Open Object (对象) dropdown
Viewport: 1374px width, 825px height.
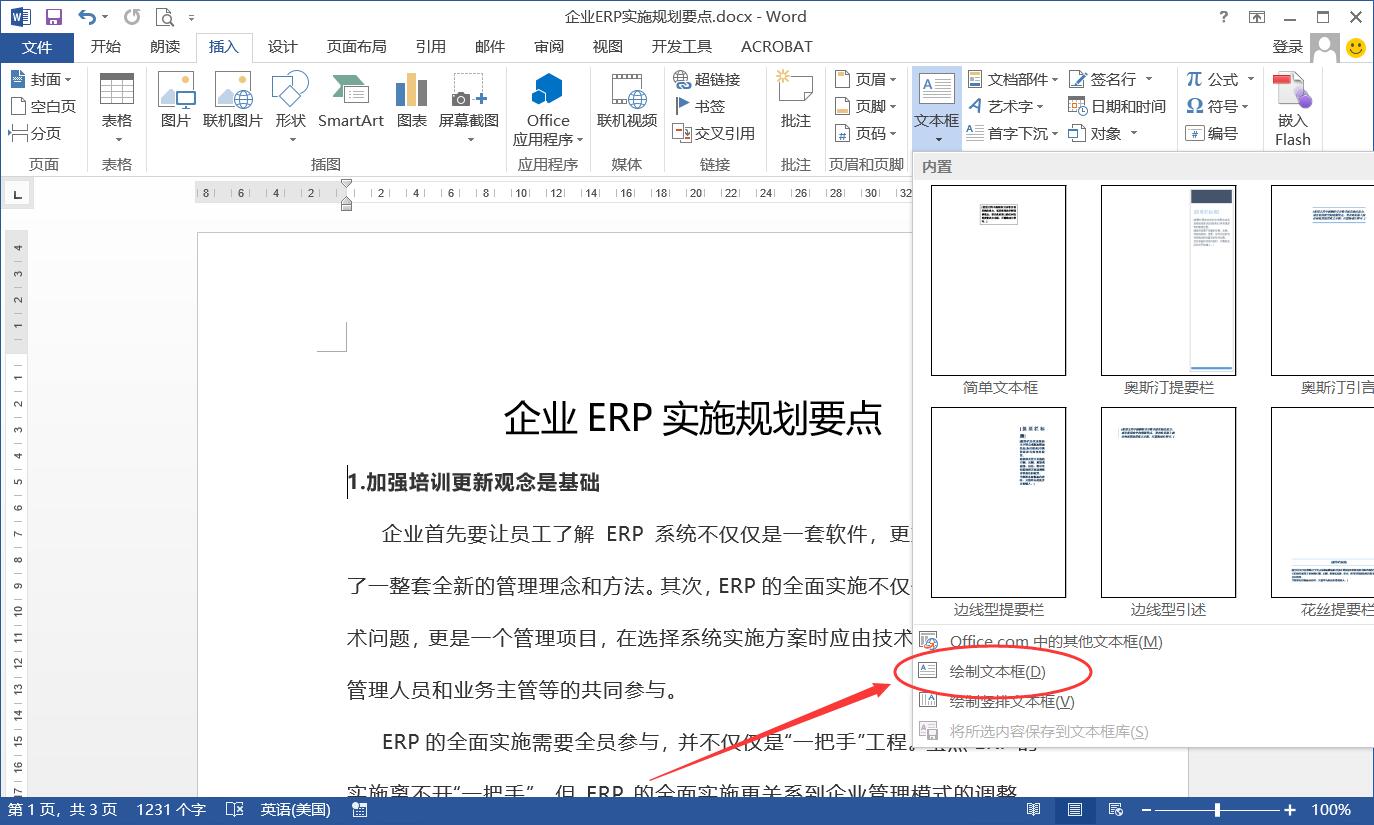[1103, 133]
